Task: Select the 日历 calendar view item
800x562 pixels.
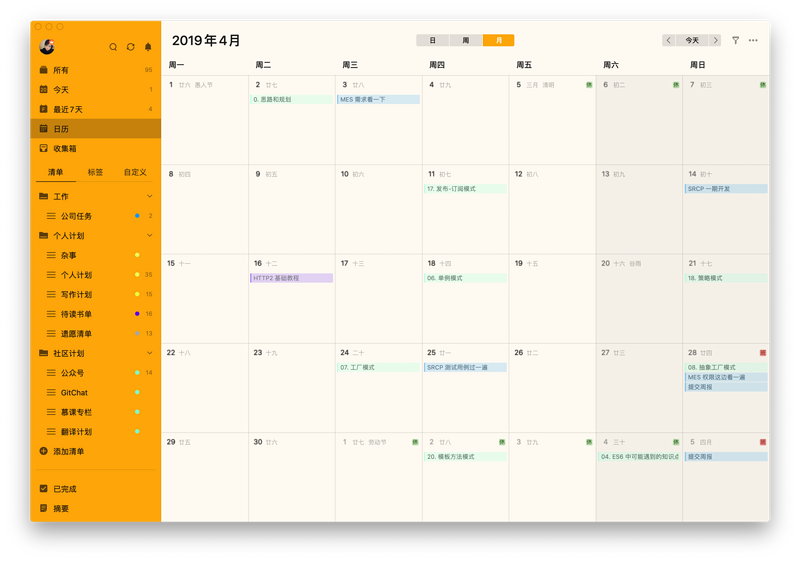Action: (95, 129)
